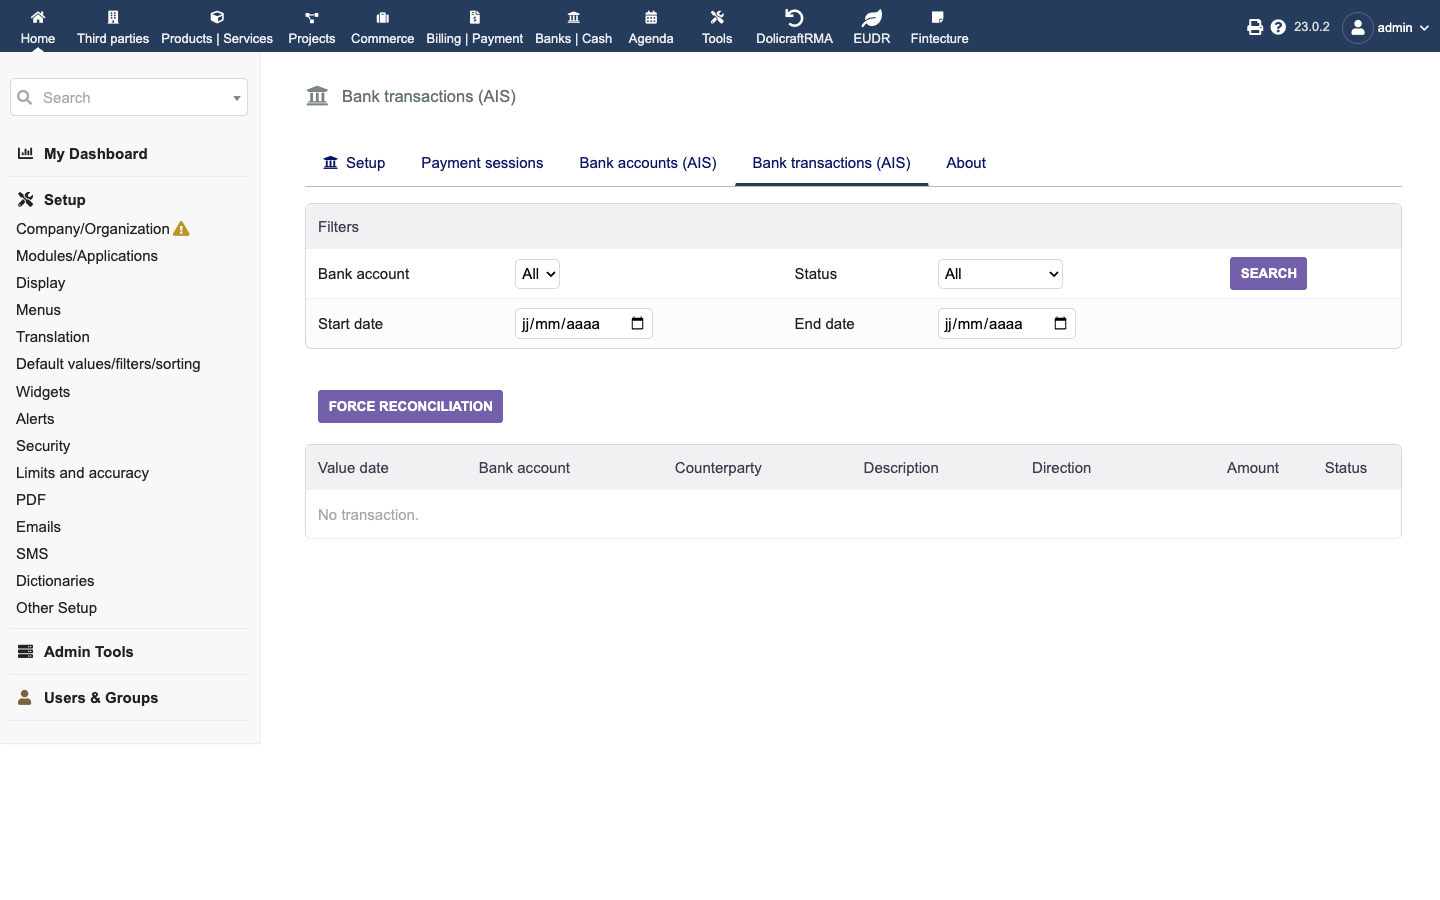Switch to the Payment sessions tab
Viewport: 1440px width, 900px height.
[x=482, y=163]
